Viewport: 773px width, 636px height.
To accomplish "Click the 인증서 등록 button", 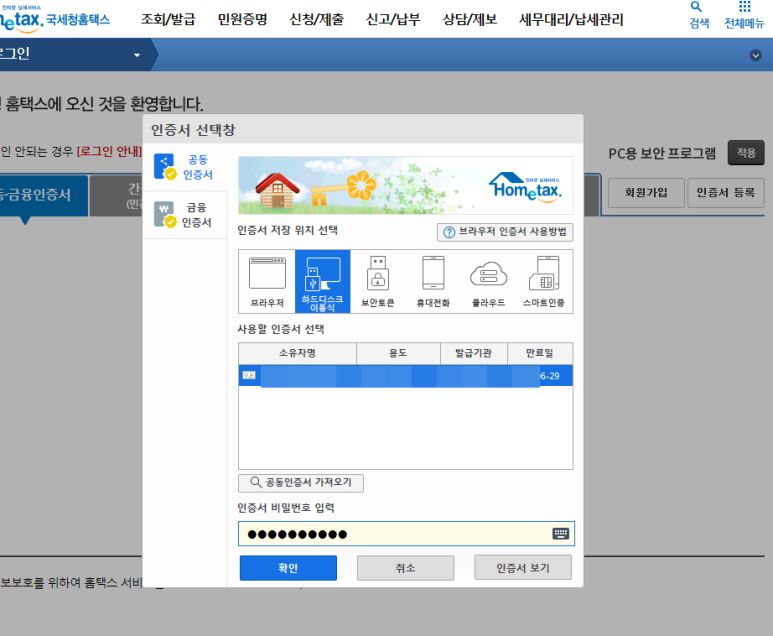I will pyautogui.click(x=726, y=193).
